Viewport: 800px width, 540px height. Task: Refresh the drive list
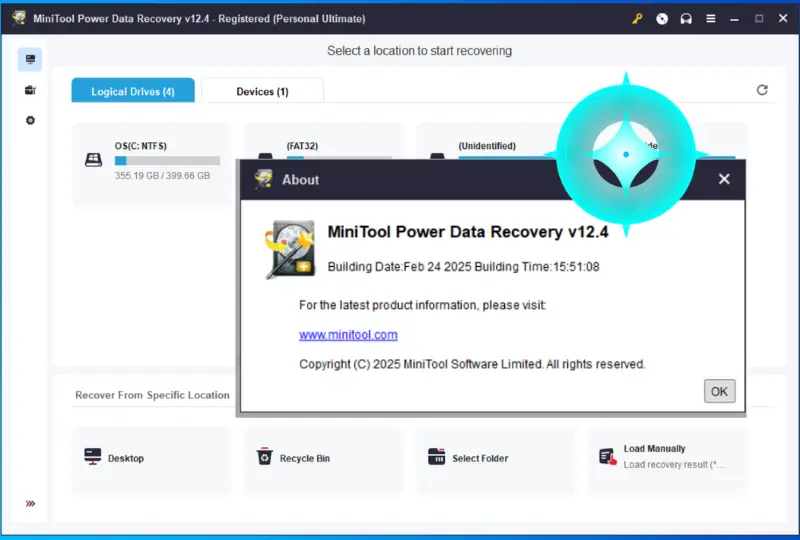(762, 90)
